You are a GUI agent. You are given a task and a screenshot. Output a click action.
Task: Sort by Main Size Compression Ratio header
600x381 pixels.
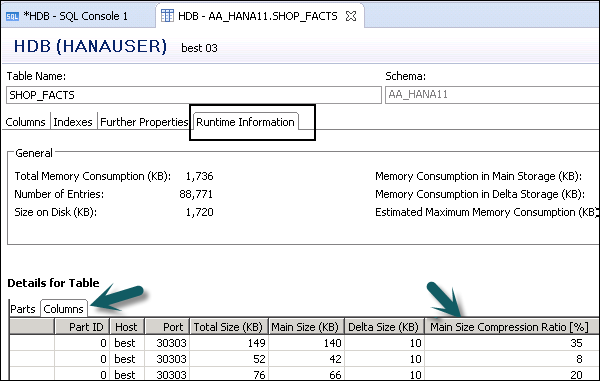coord(511,327)
